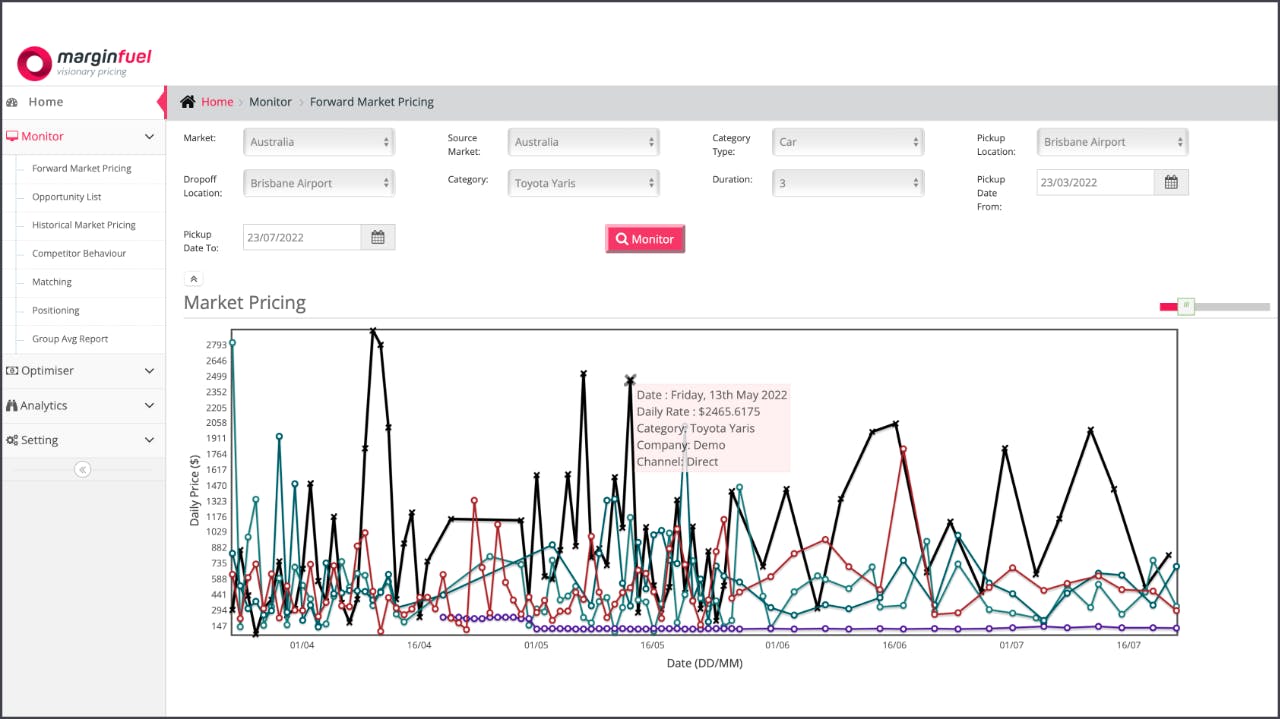Open the Pickup Date To calendar icon

coord(378,237)
